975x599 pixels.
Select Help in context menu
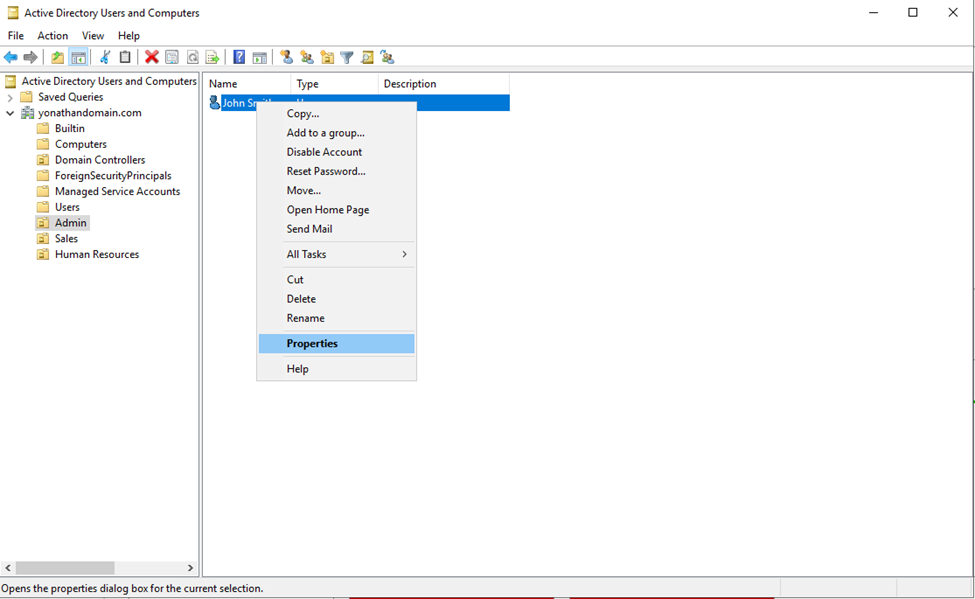(336, 369)
